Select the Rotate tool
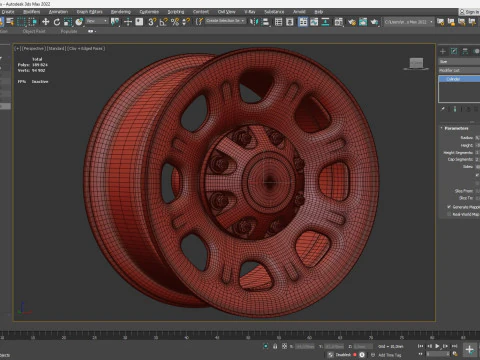The image size is (480, 360). [57, 22]
